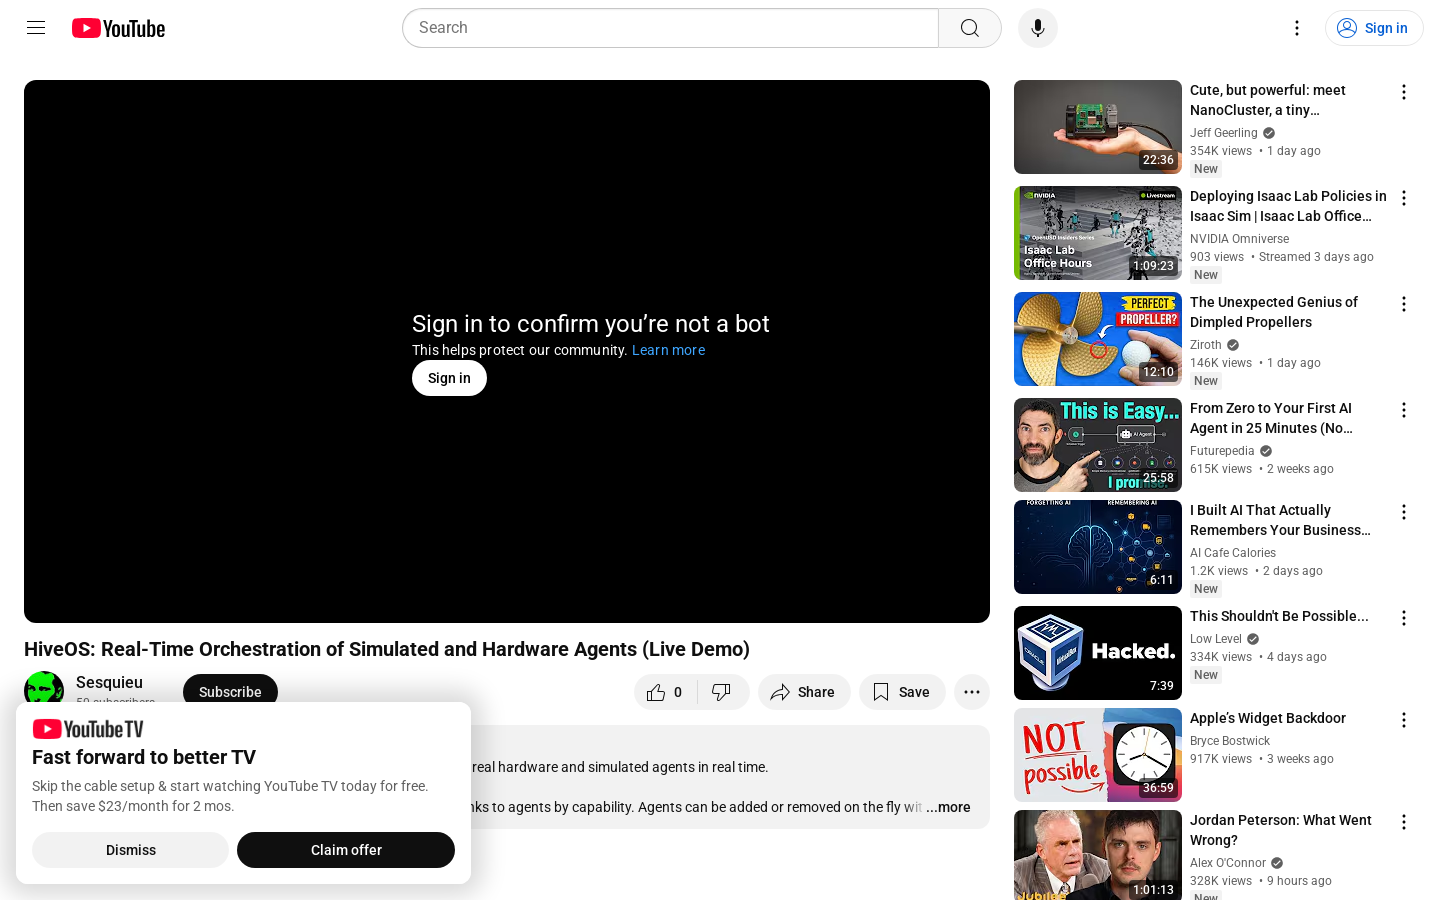Click the YouTube TV logo in promo
Image resolution: width=1440 pixels, height=900 pixels.
click(x=88, y=729)
